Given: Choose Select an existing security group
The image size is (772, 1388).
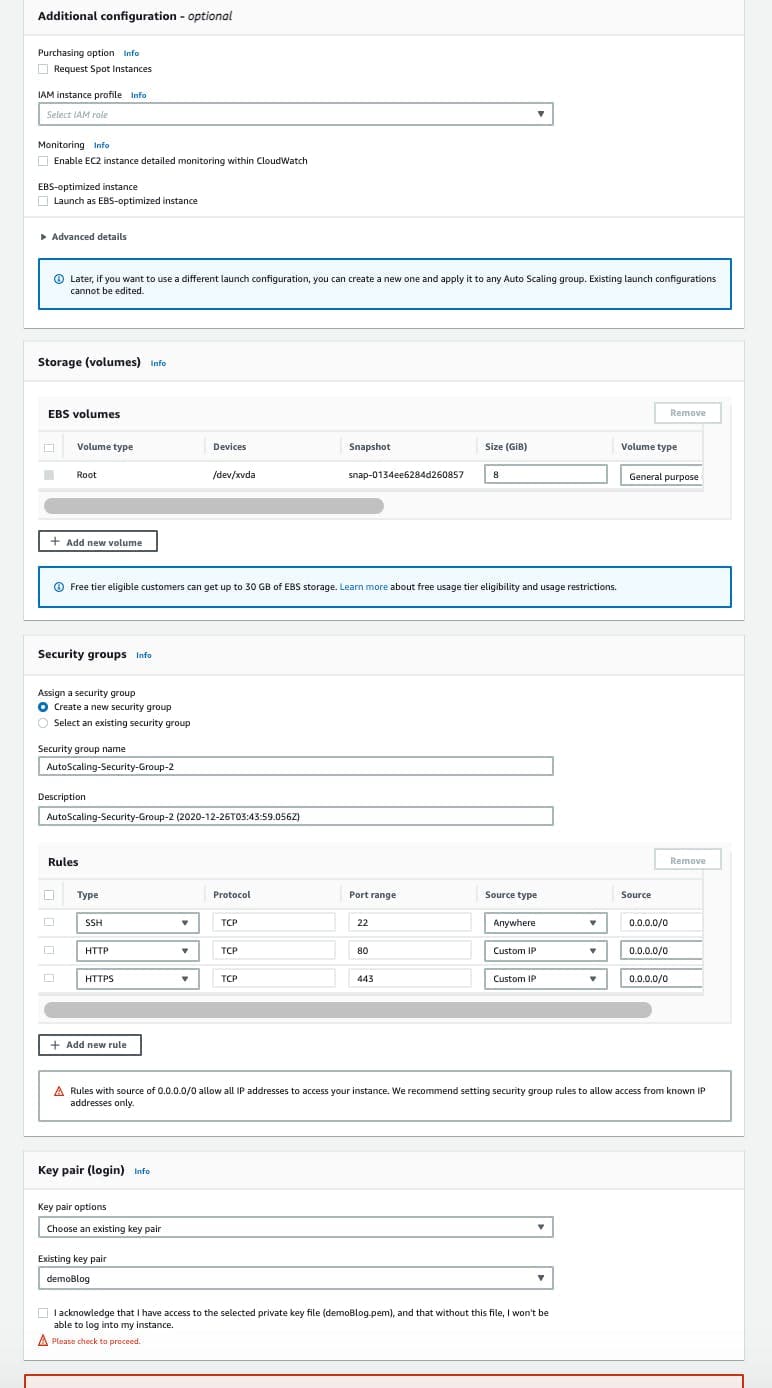Looking at the screenshot, I should point(43,723).
